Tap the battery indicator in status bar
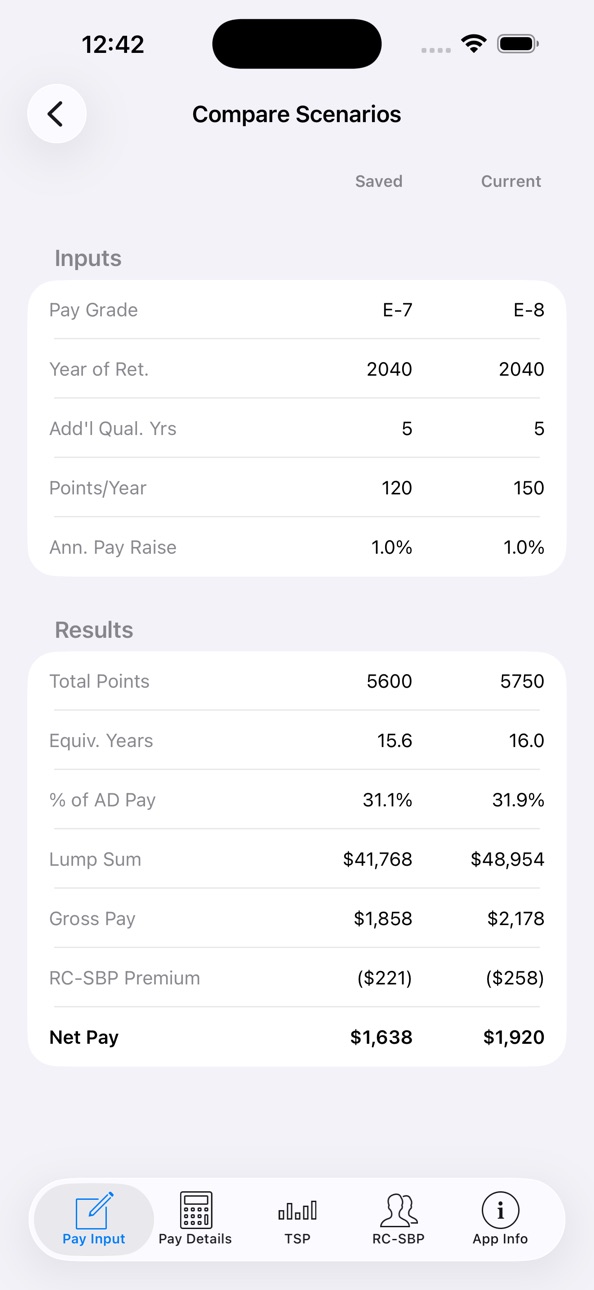The image size is (594, 1290). [518, 44]
